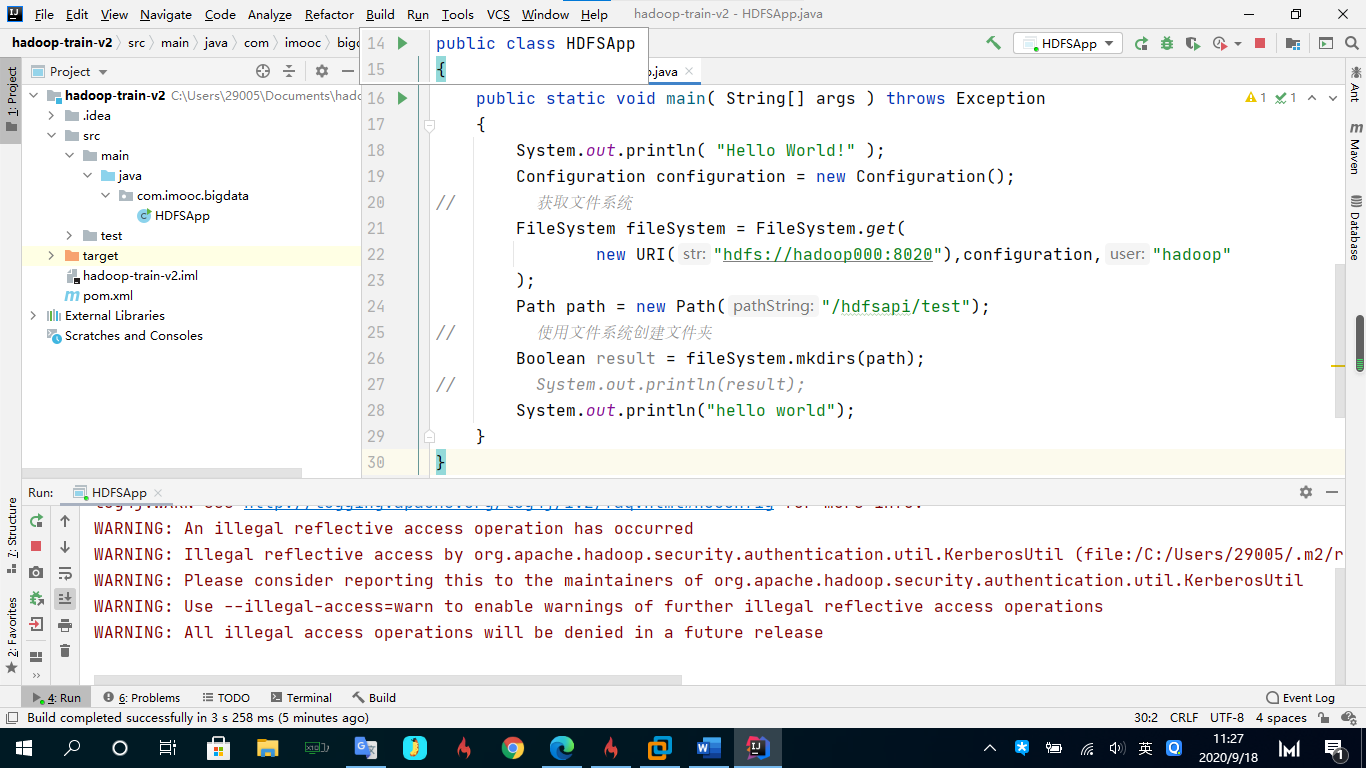Collapse the src folder
This screenshot has height=768, width=1366.
pyautogui.click(x=52, y=136)
